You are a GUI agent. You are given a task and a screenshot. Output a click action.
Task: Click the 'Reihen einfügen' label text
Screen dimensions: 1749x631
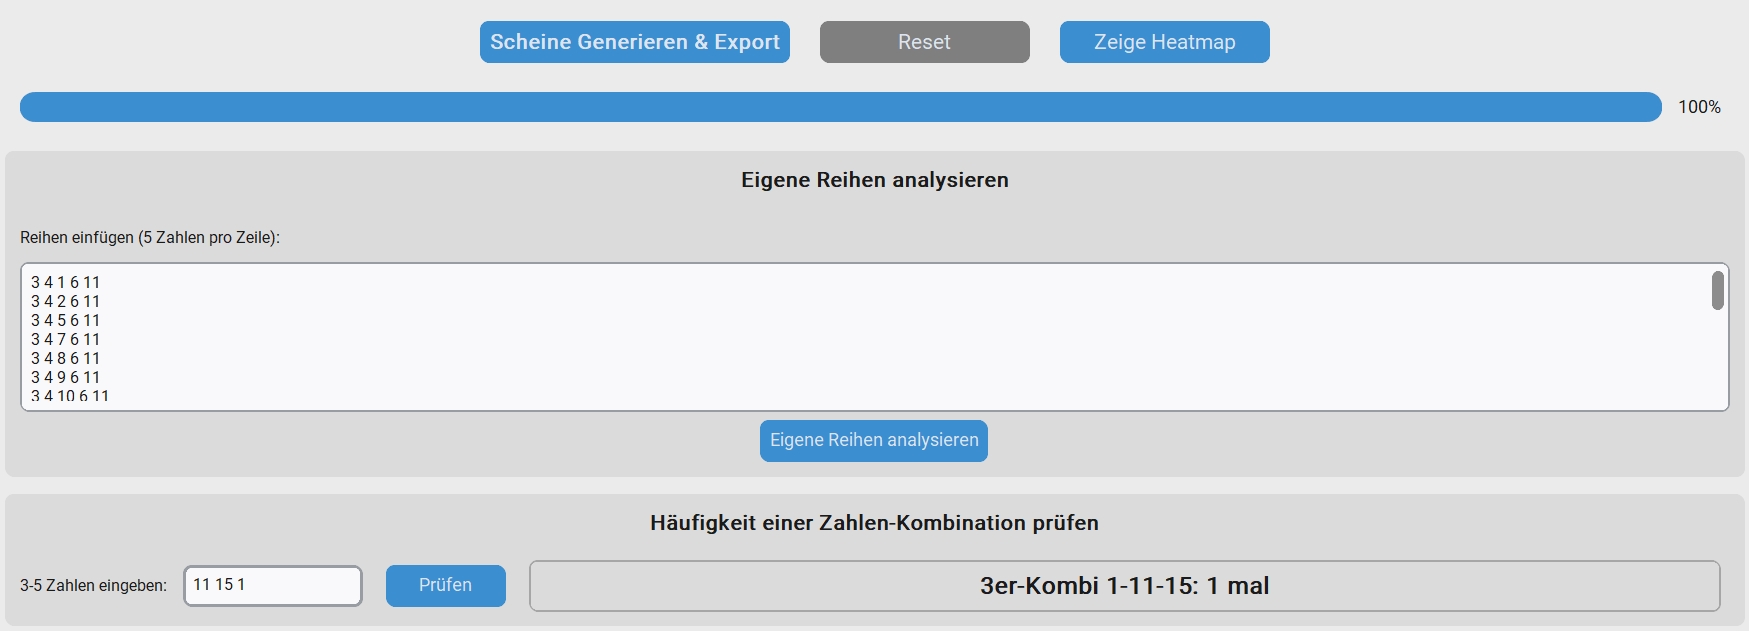coord(150,238)
